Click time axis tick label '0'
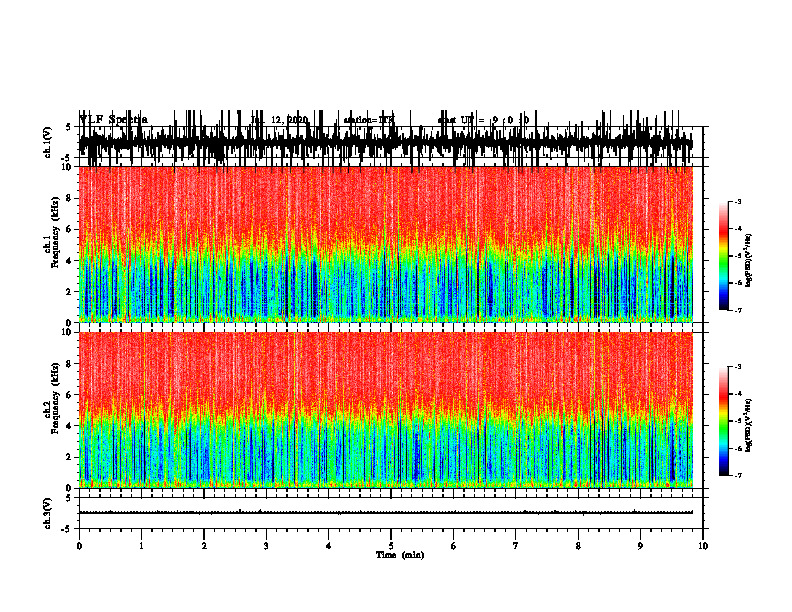Screen dimensions: 792x612 click(x=79, y=546)
